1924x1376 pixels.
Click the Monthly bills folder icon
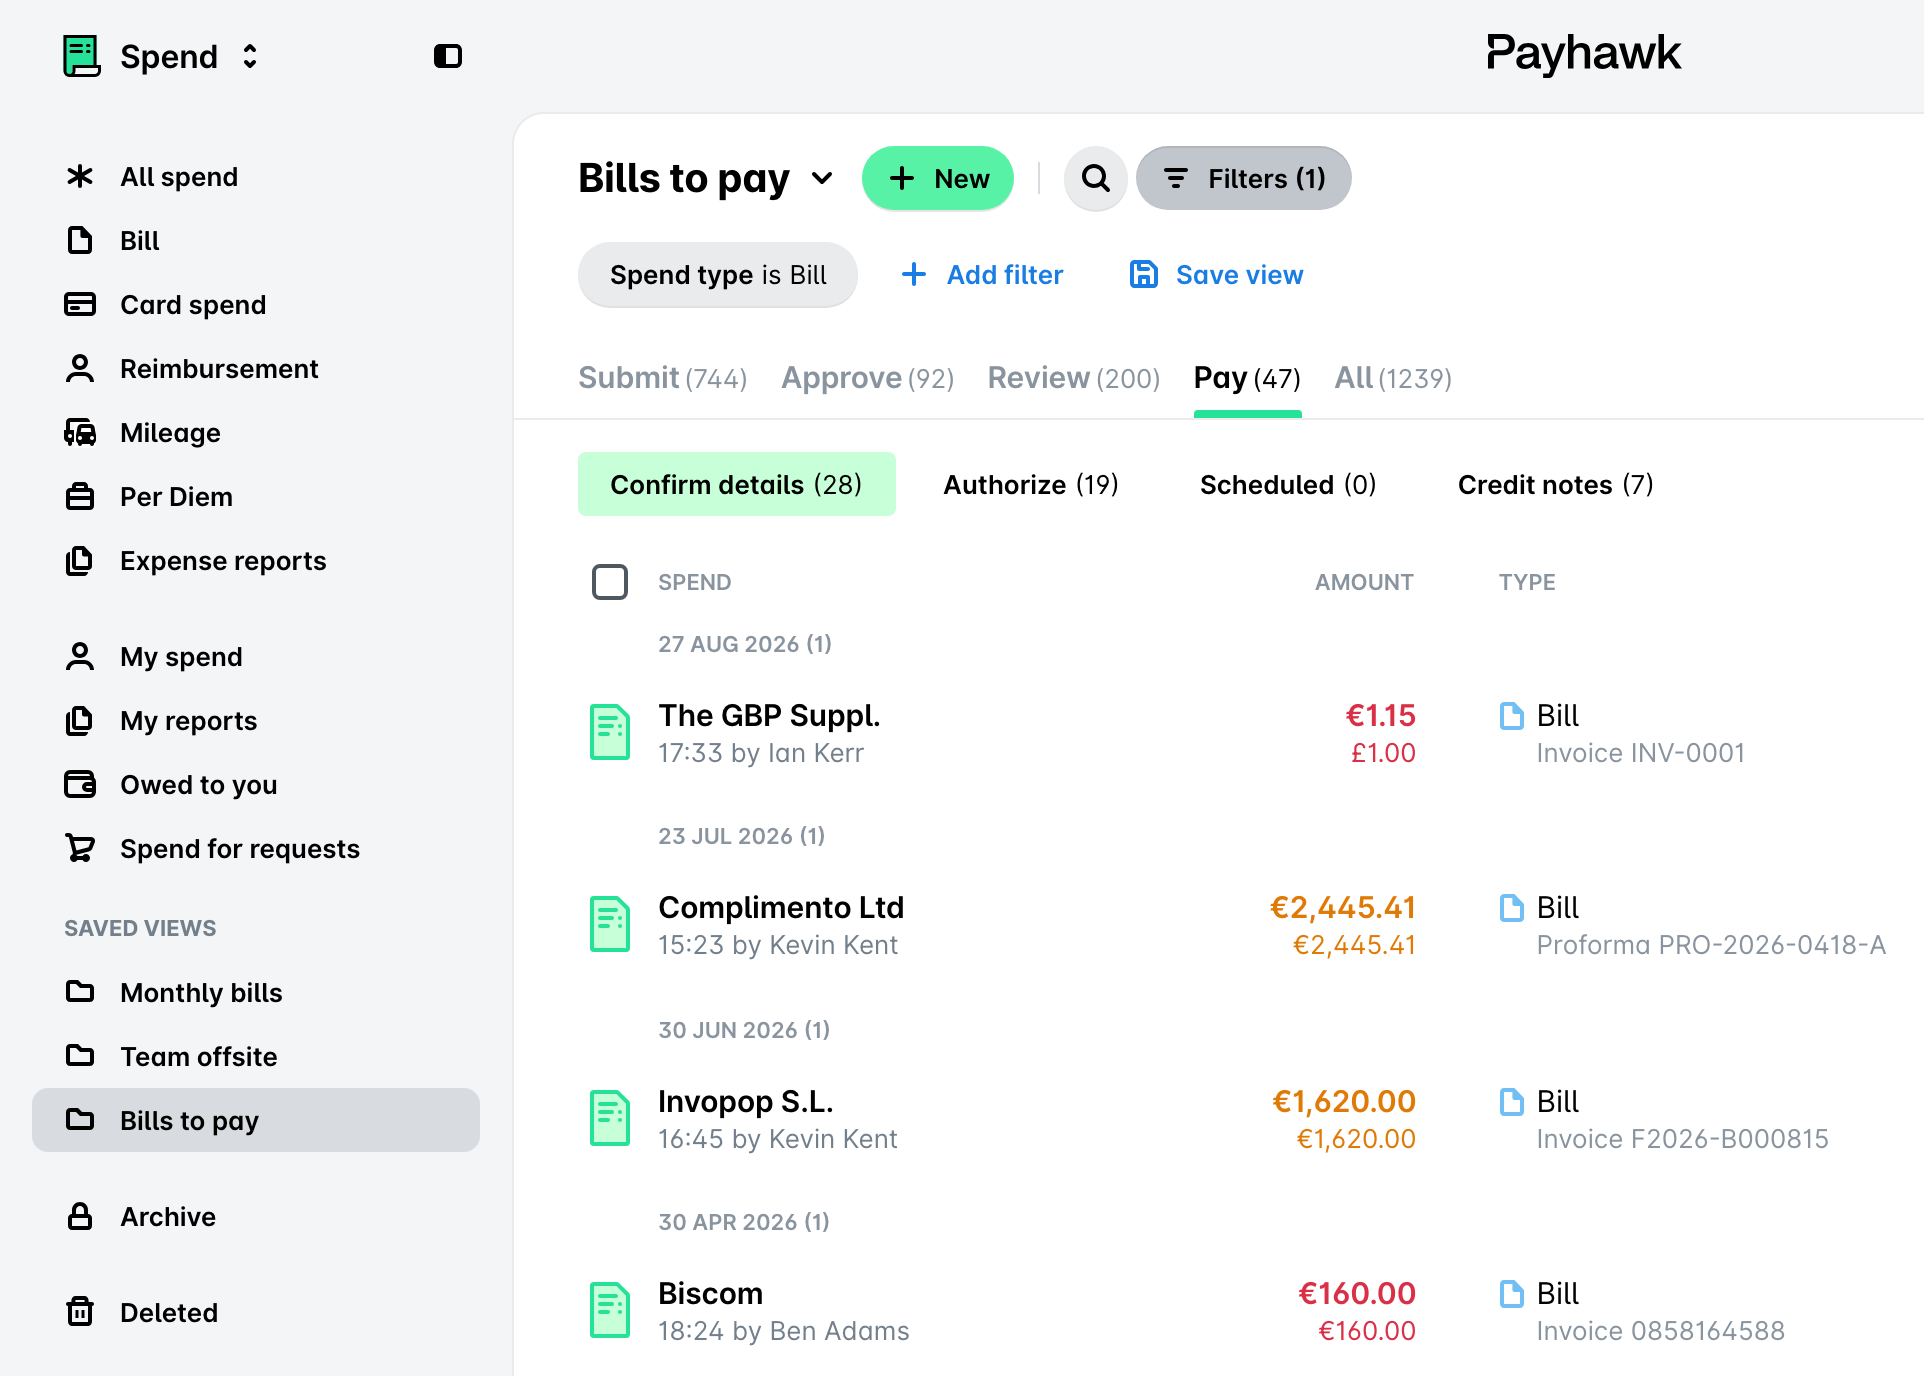pos(80,993)
